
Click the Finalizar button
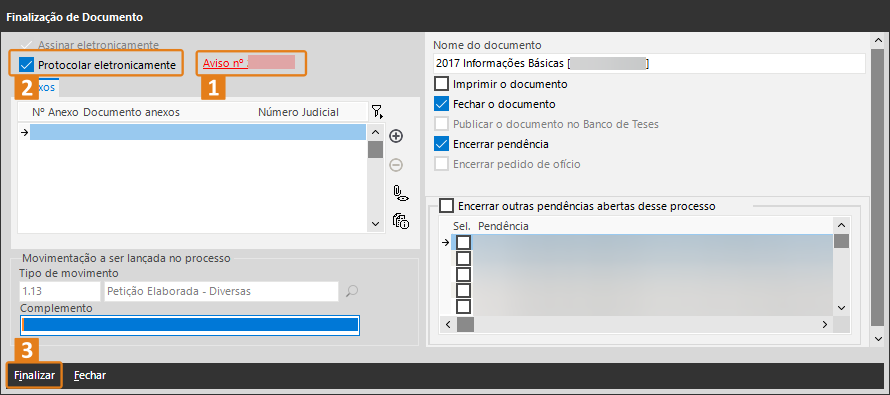pyautogui.click(x=35, y=375)
